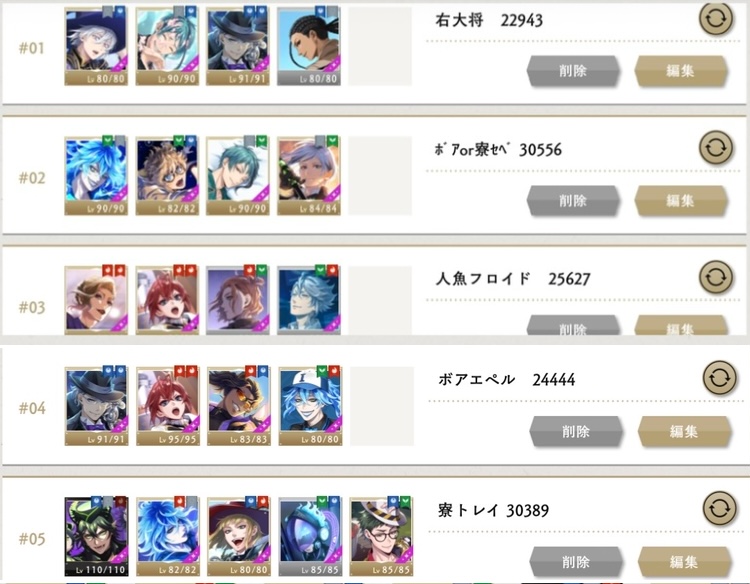Delete deck #01 with 削除 button
Viewport: 750px width, 584px height.
573,71
